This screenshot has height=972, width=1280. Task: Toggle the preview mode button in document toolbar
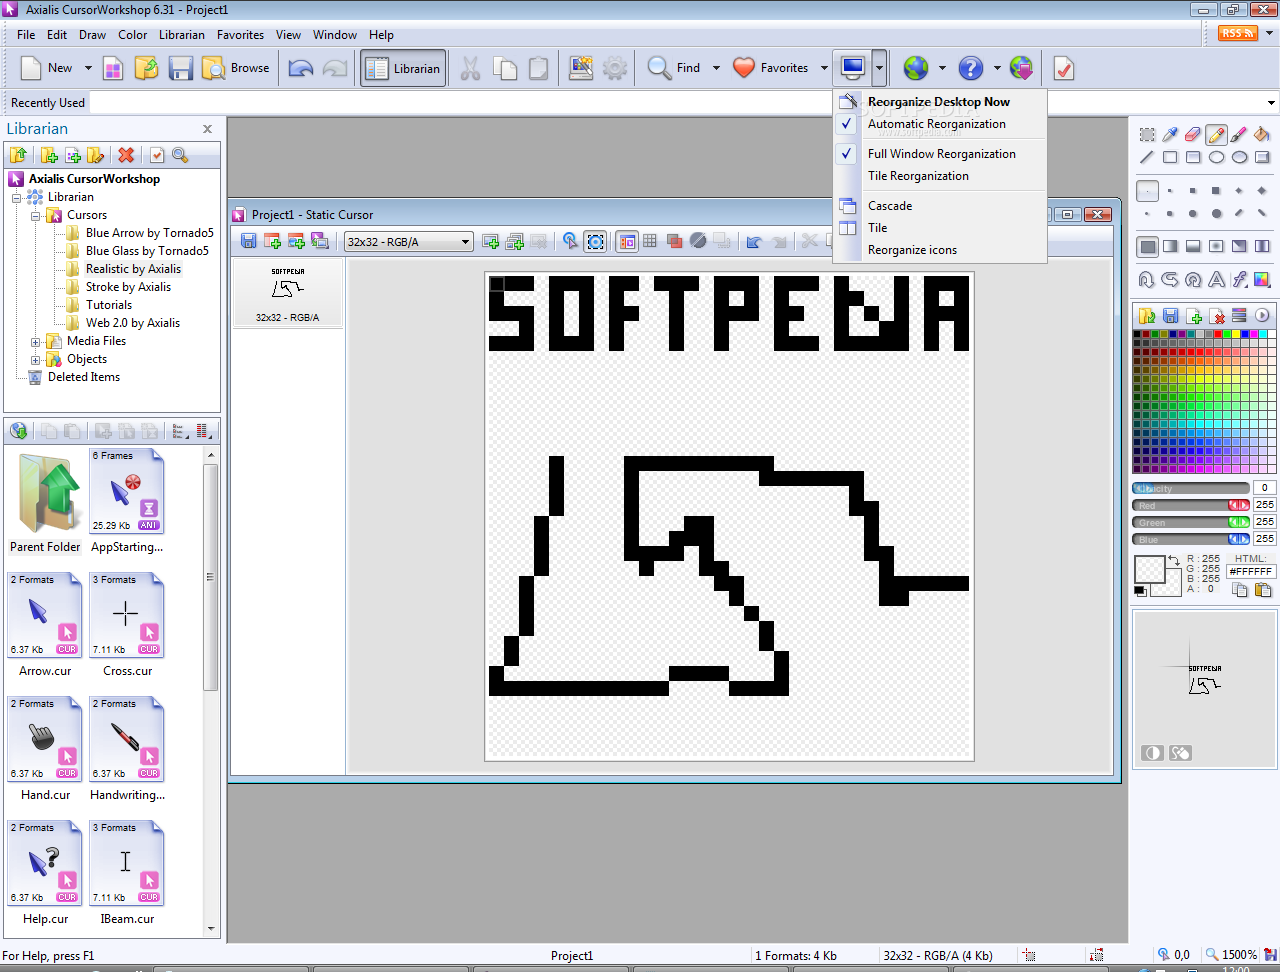pos(627,241)
